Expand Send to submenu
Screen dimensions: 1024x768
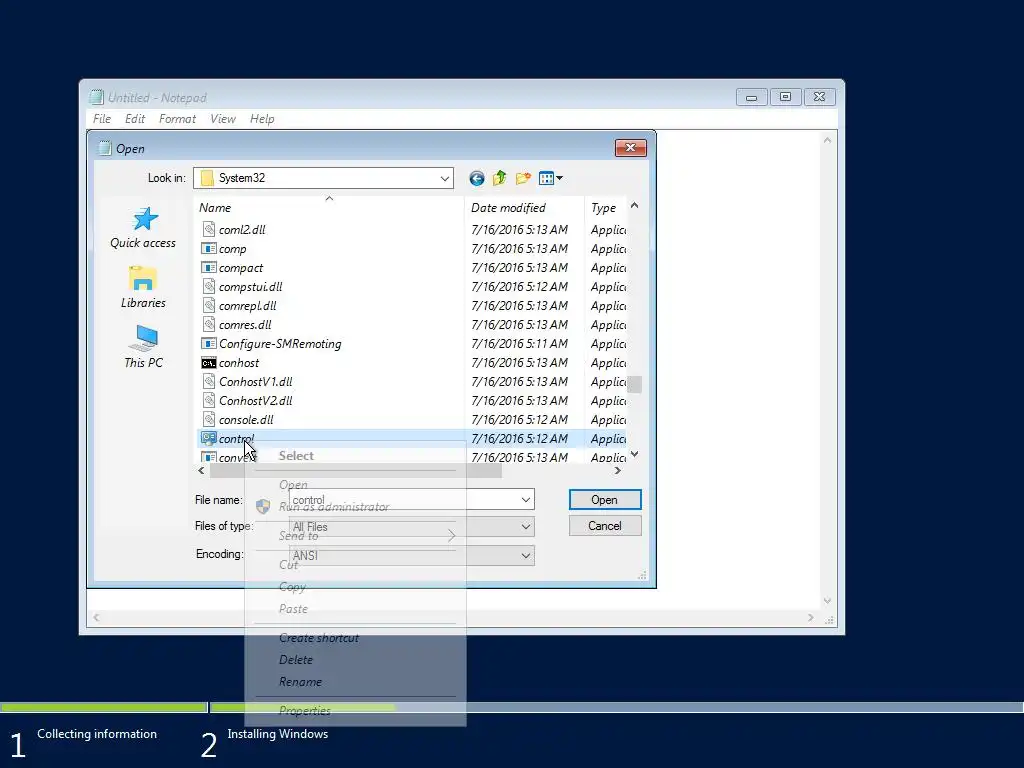point(355,536)
